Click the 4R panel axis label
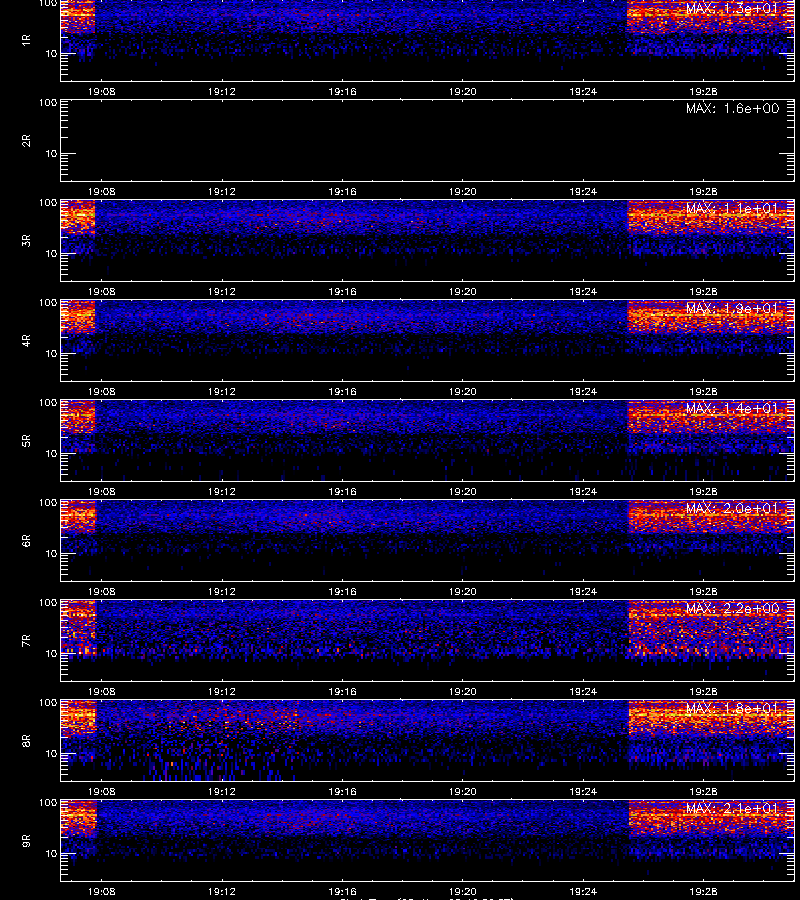 pos(26,340)
